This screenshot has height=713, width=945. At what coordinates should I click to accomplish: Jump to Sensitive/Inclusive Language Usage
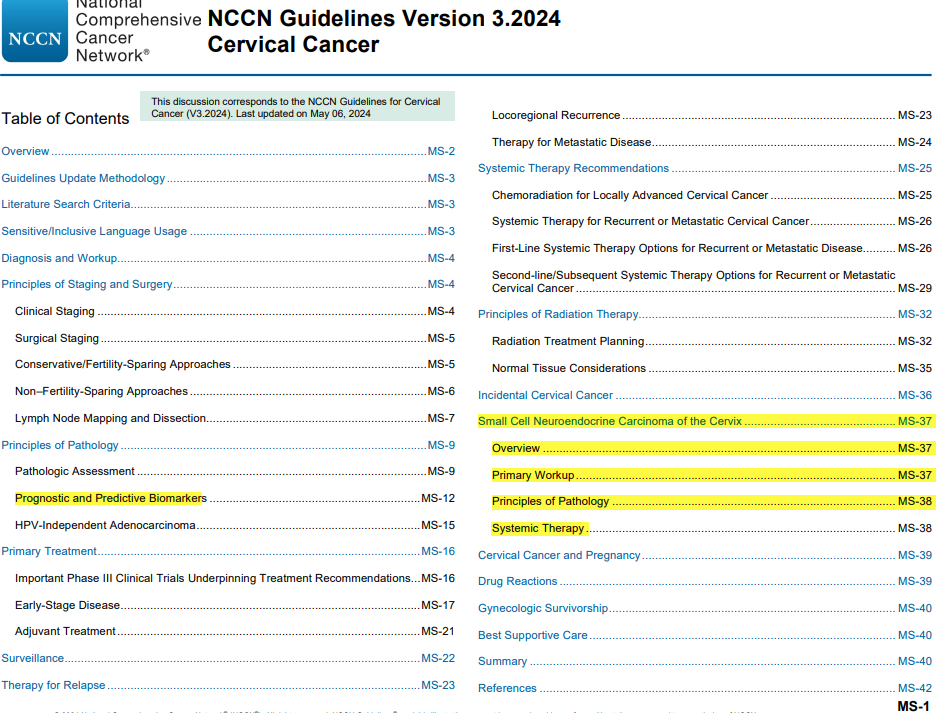[x=228, y=231]
